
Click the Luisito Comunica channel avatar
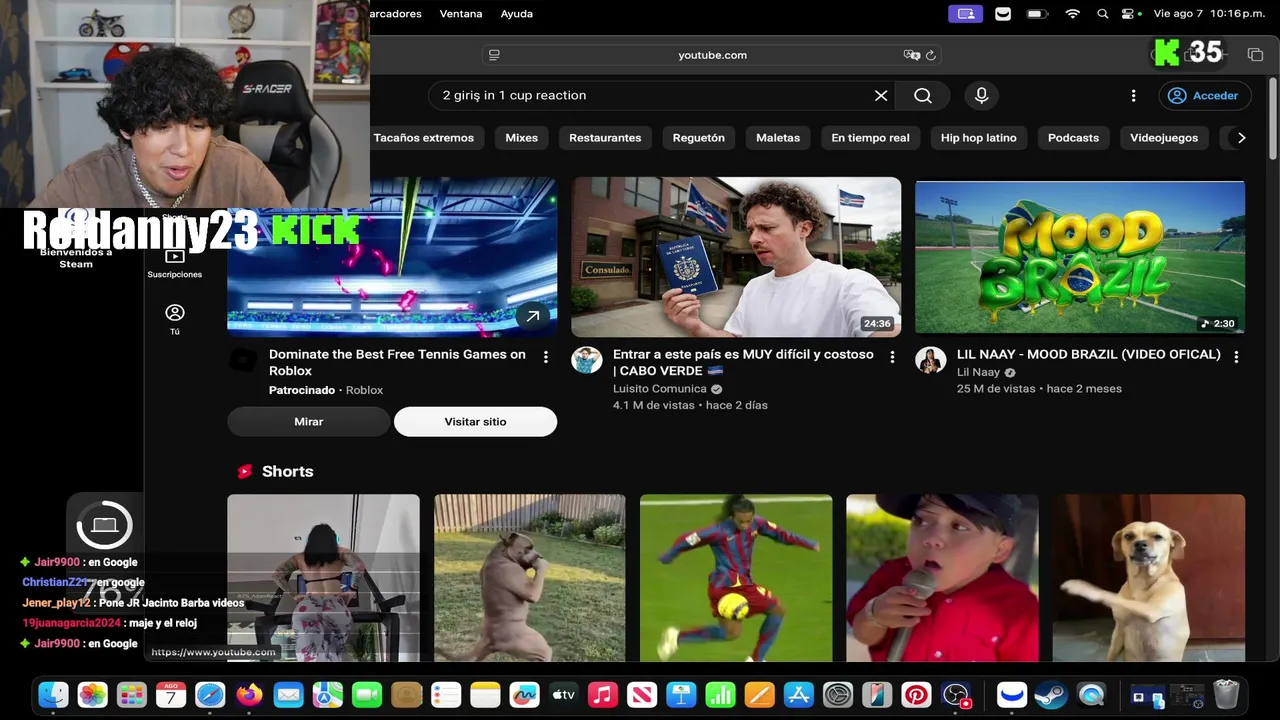pos(587,361)
